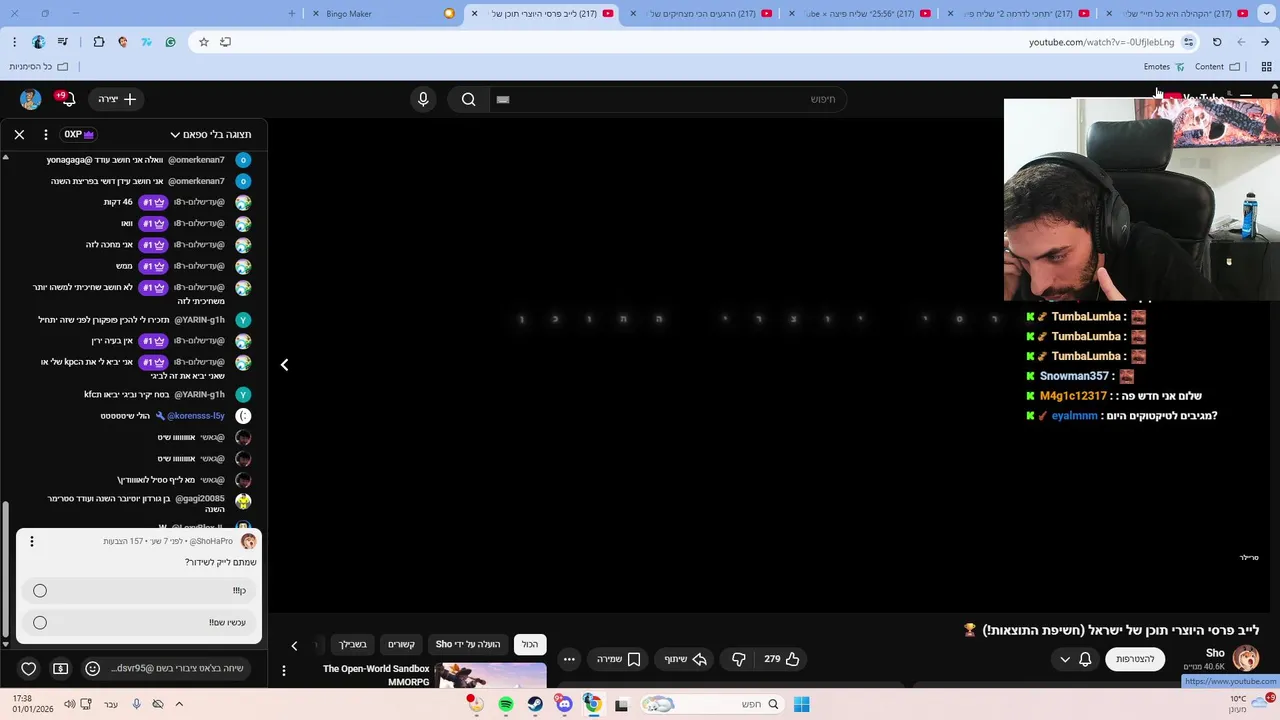Viewport: 1280px width, 720px height.
Task: Open Discord from the taskbar
Action: pyautogui.click(x=564, y=704)
